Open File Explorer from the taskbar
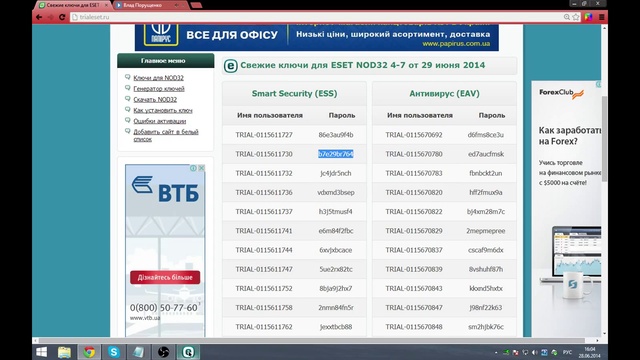This screenshot has width=640, height=360. pos(64,352)
